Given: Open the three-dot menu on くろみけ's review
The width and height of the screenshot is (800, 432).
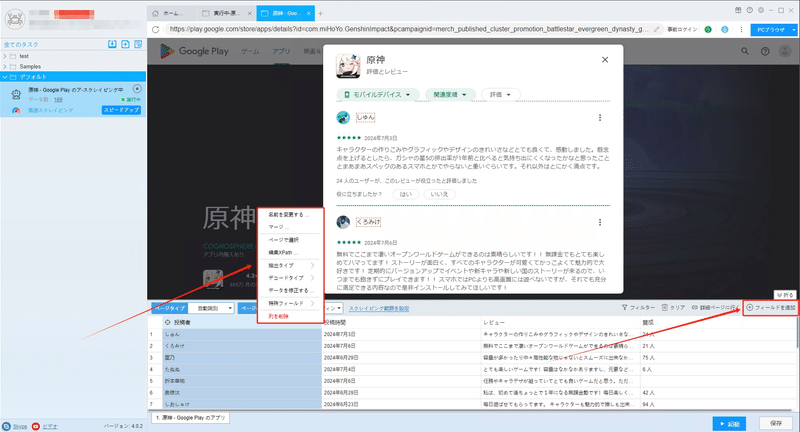Looking at the screenshot, I should click(599, 222).
